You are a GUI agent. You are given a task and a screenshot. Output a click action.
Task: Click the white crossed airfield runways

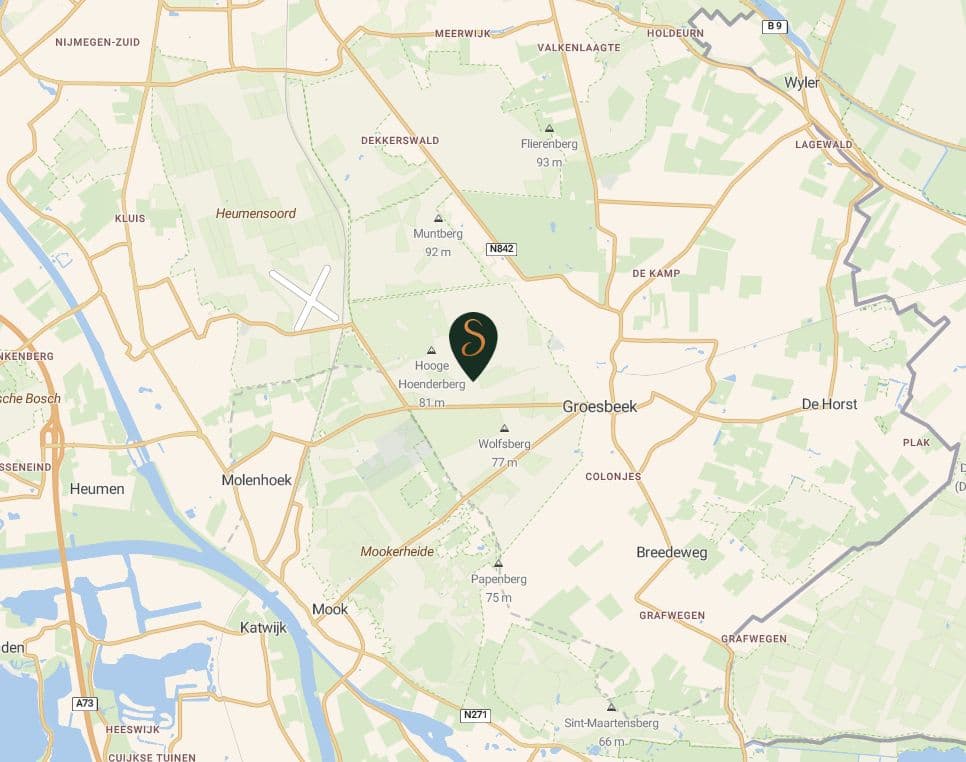306,297
